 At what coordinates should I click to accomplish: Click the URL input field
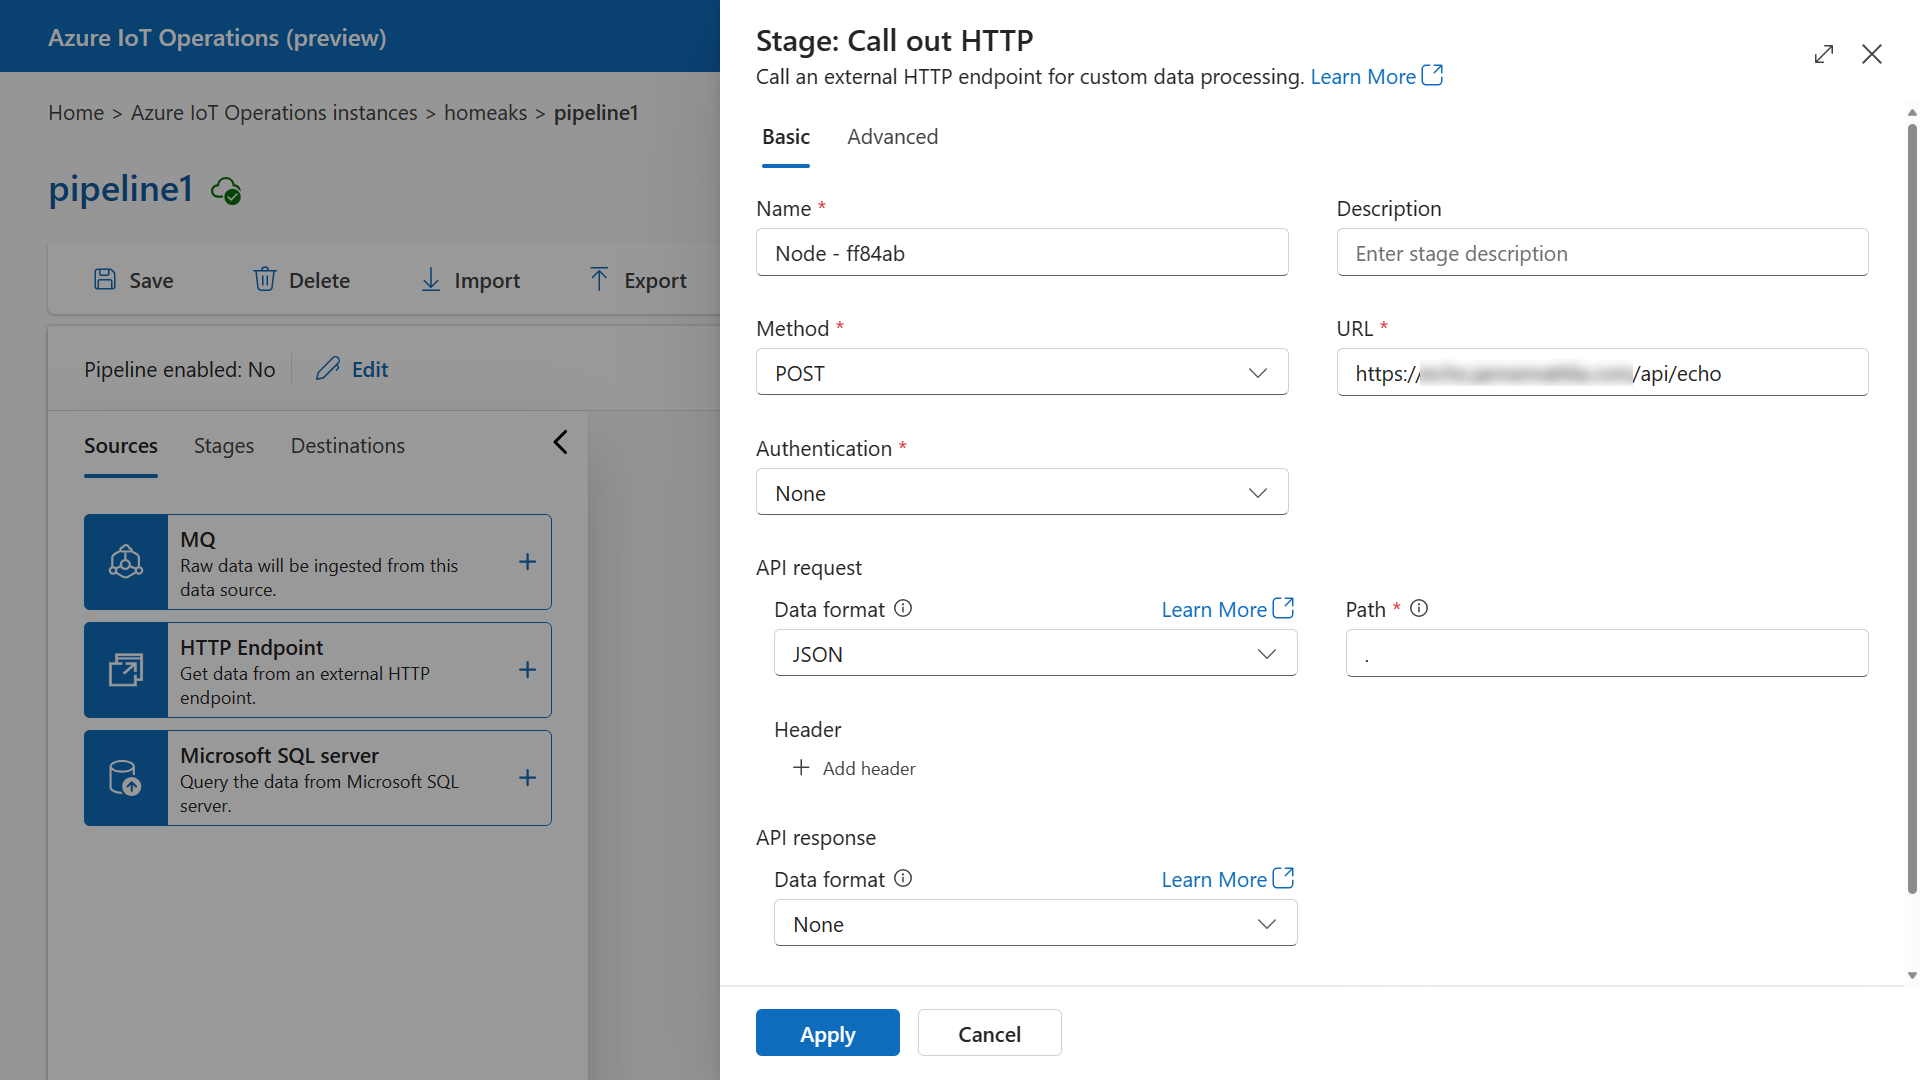click(1602, 372)
